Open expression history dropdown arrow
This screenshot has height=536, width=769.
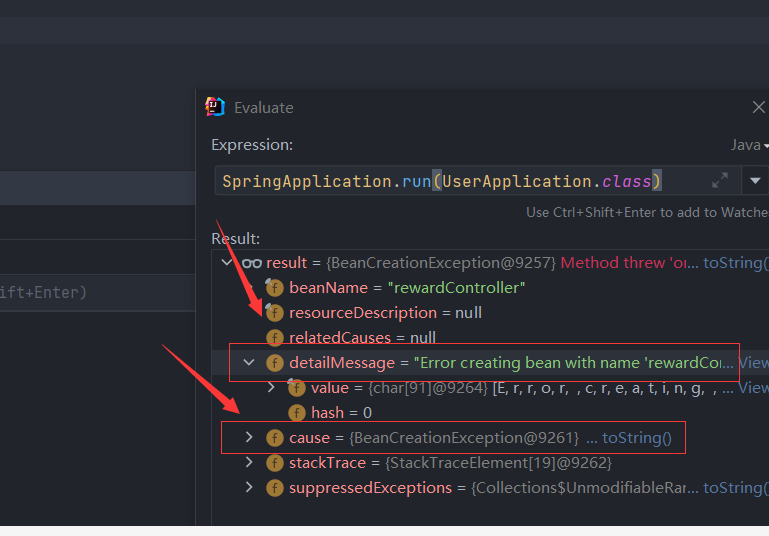[755, 181]
